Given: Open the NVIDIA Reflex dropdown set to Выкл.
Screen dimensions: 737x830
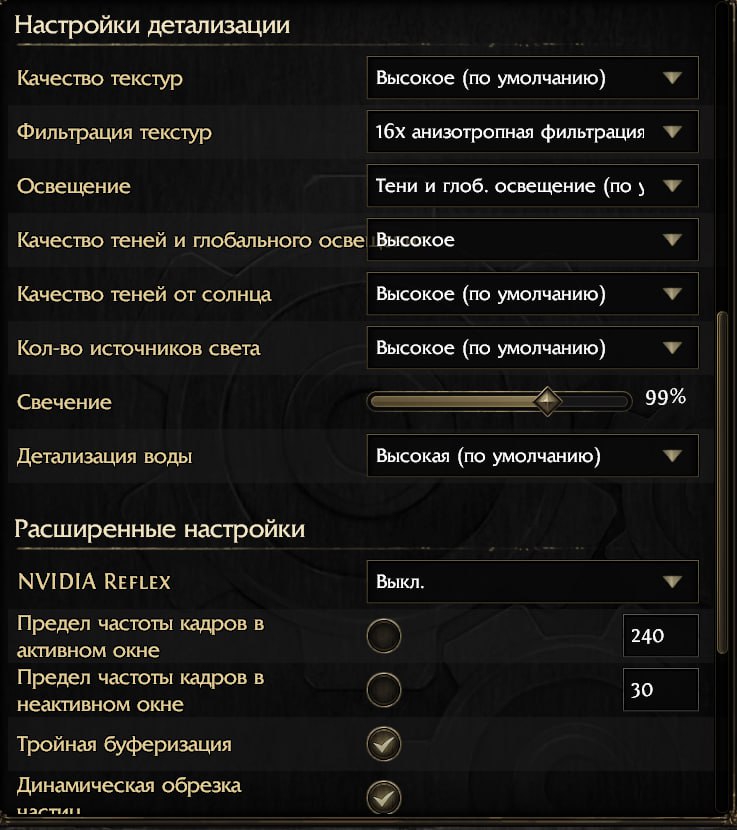Looking at the screenshot, I should pyautogui.click(x=533, y=582).
